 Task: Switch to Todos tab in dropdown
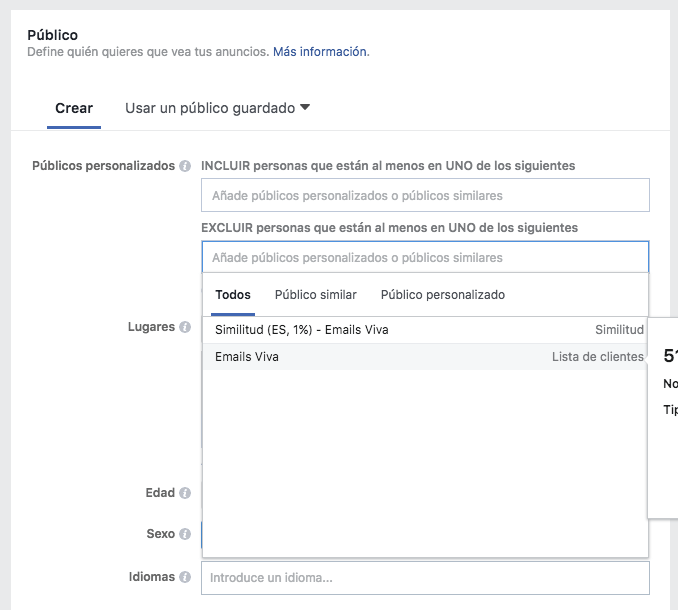point(233,295)
